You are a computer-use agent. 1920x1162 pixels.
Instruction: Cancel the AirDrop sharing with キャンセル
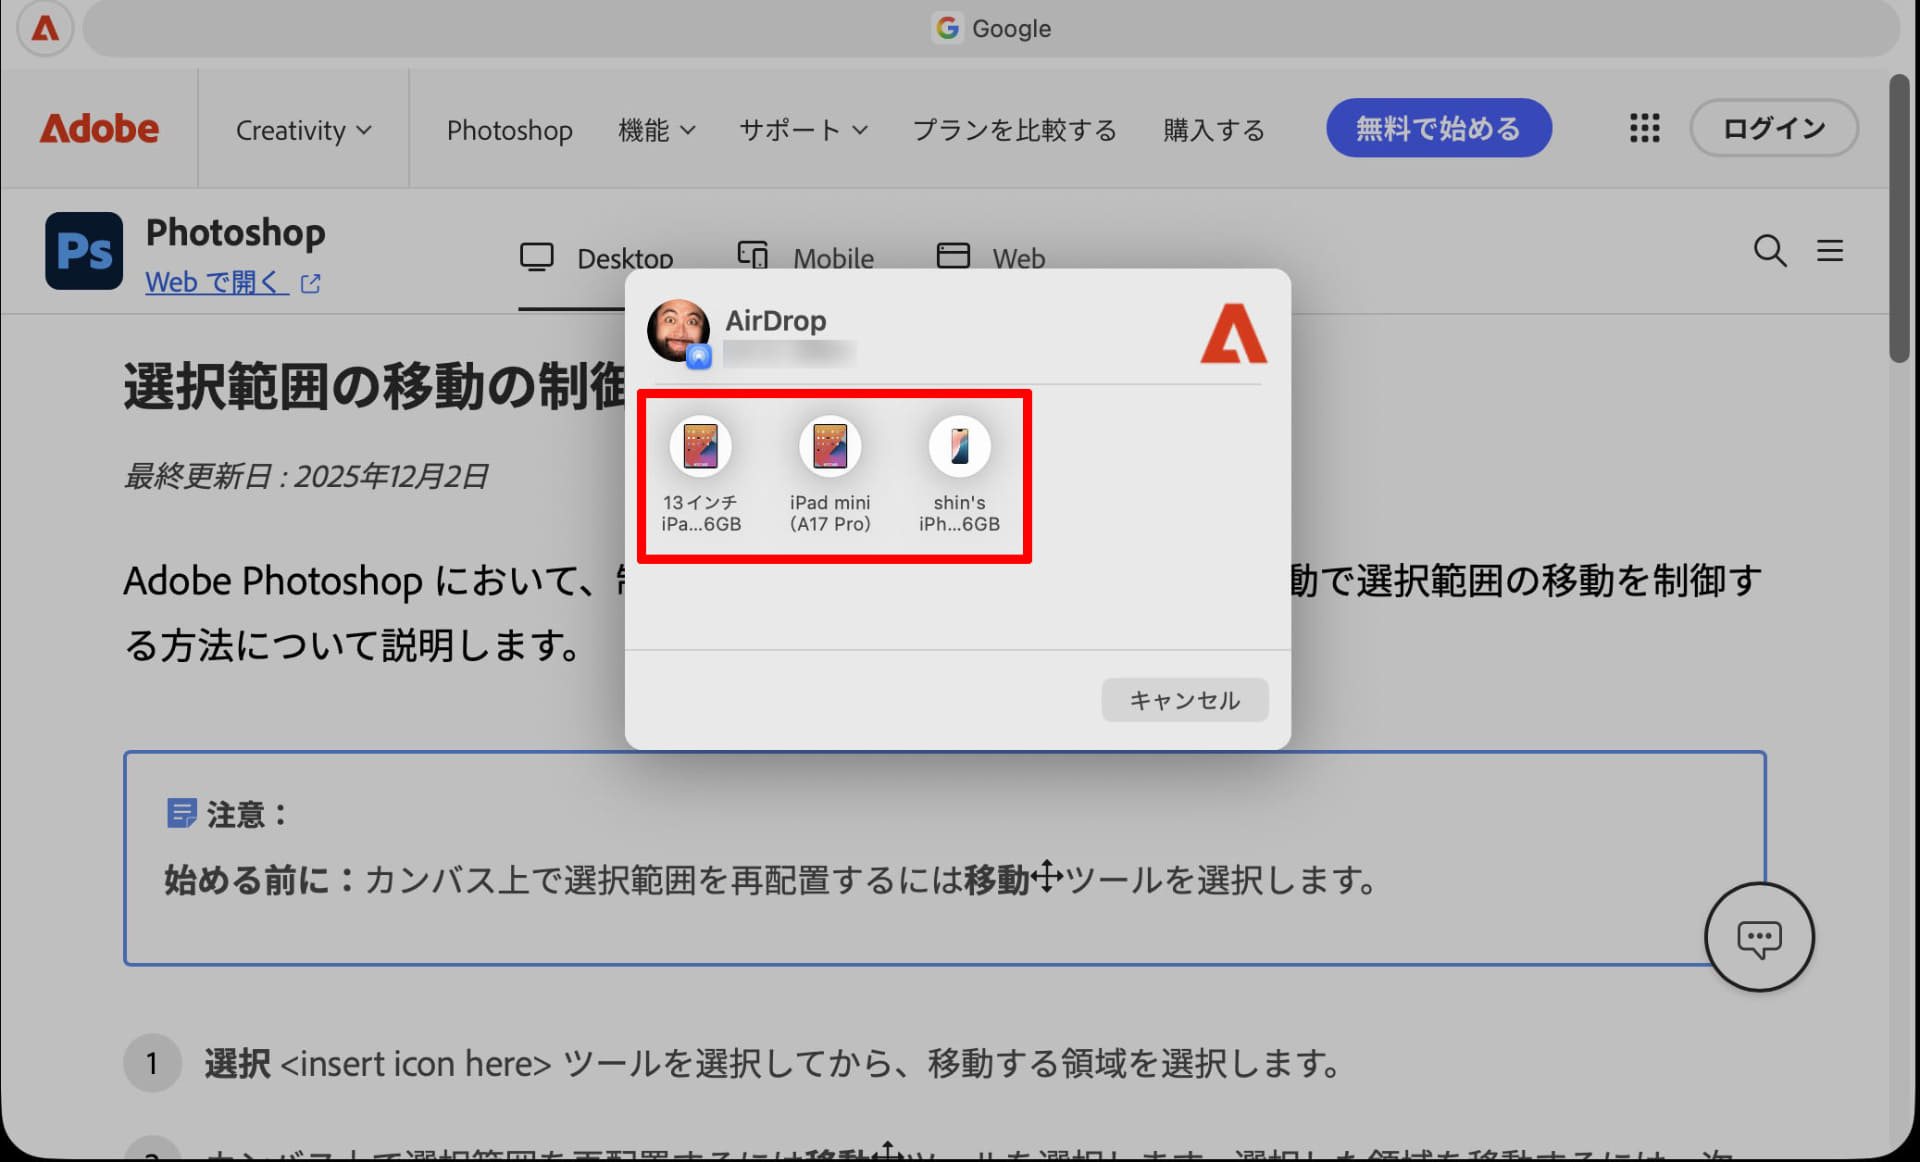(1184, 700)
